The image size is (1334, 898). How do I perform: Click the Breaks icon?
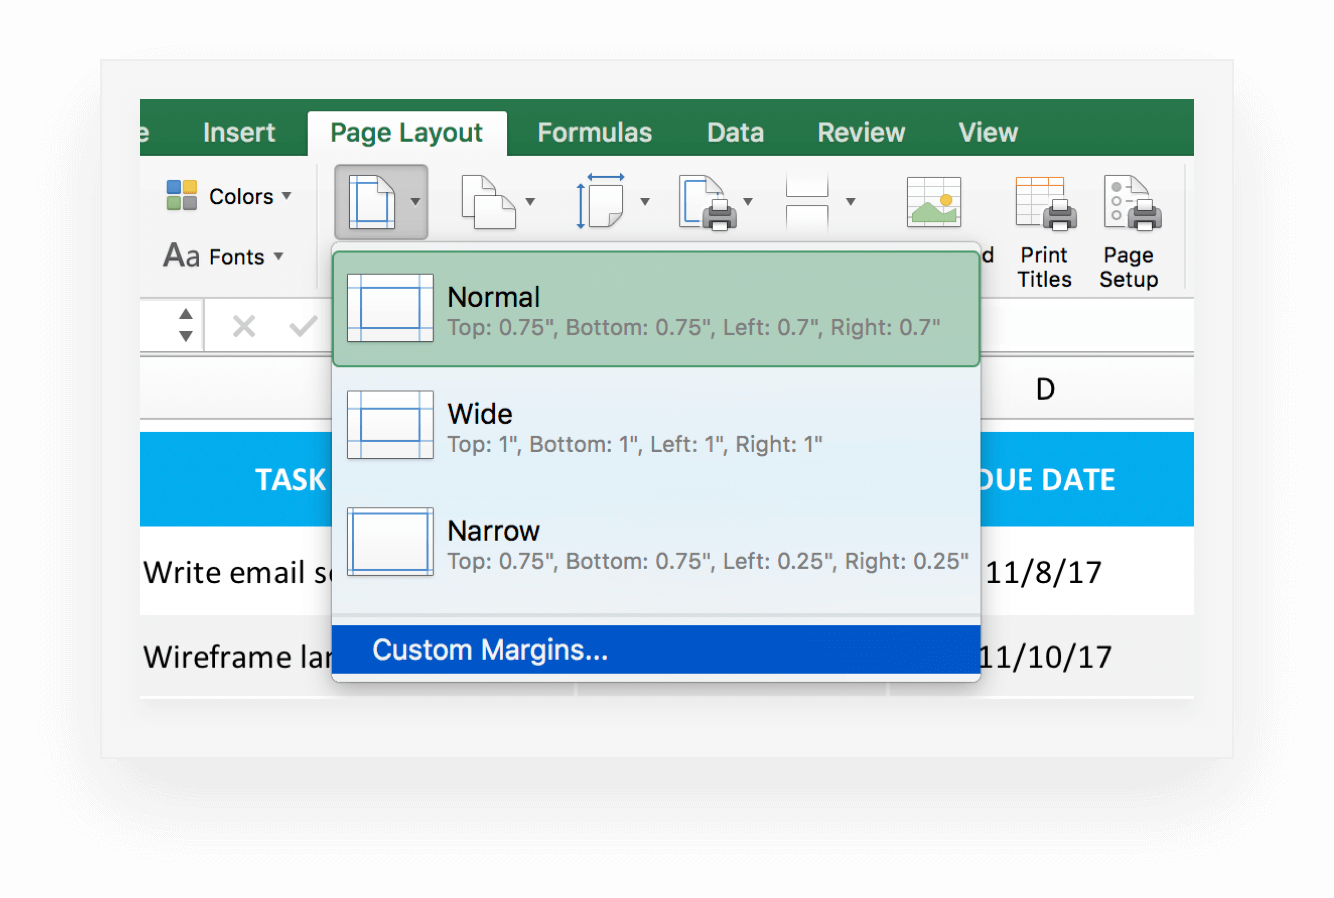(807, 202)
